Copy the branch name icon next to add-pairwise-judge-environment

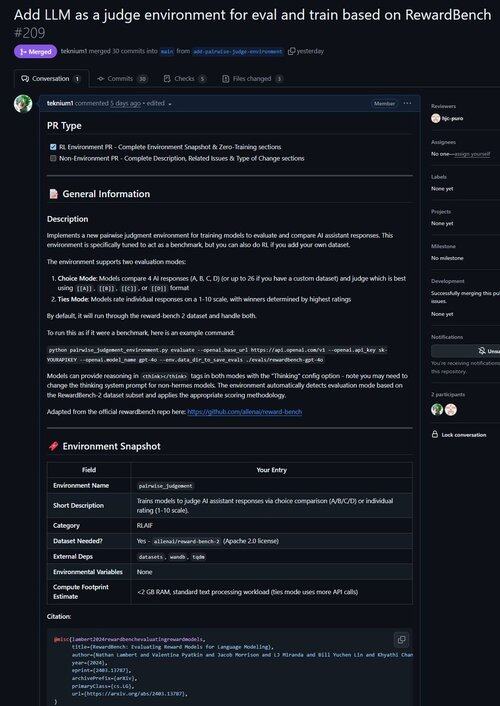(x=291, y=51)
